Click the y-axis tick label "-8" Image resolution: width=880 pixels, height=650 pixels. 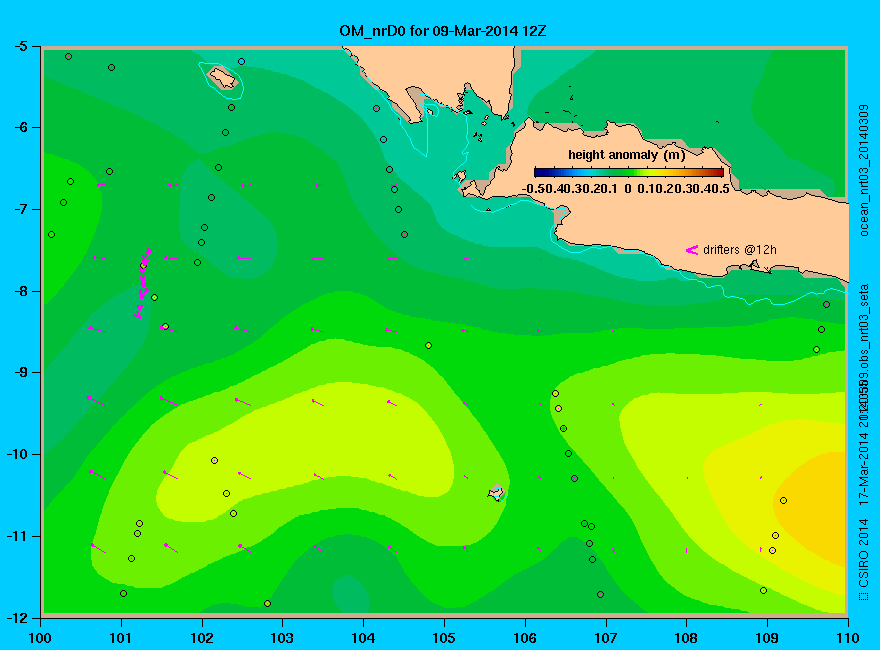tap(20, 291)
